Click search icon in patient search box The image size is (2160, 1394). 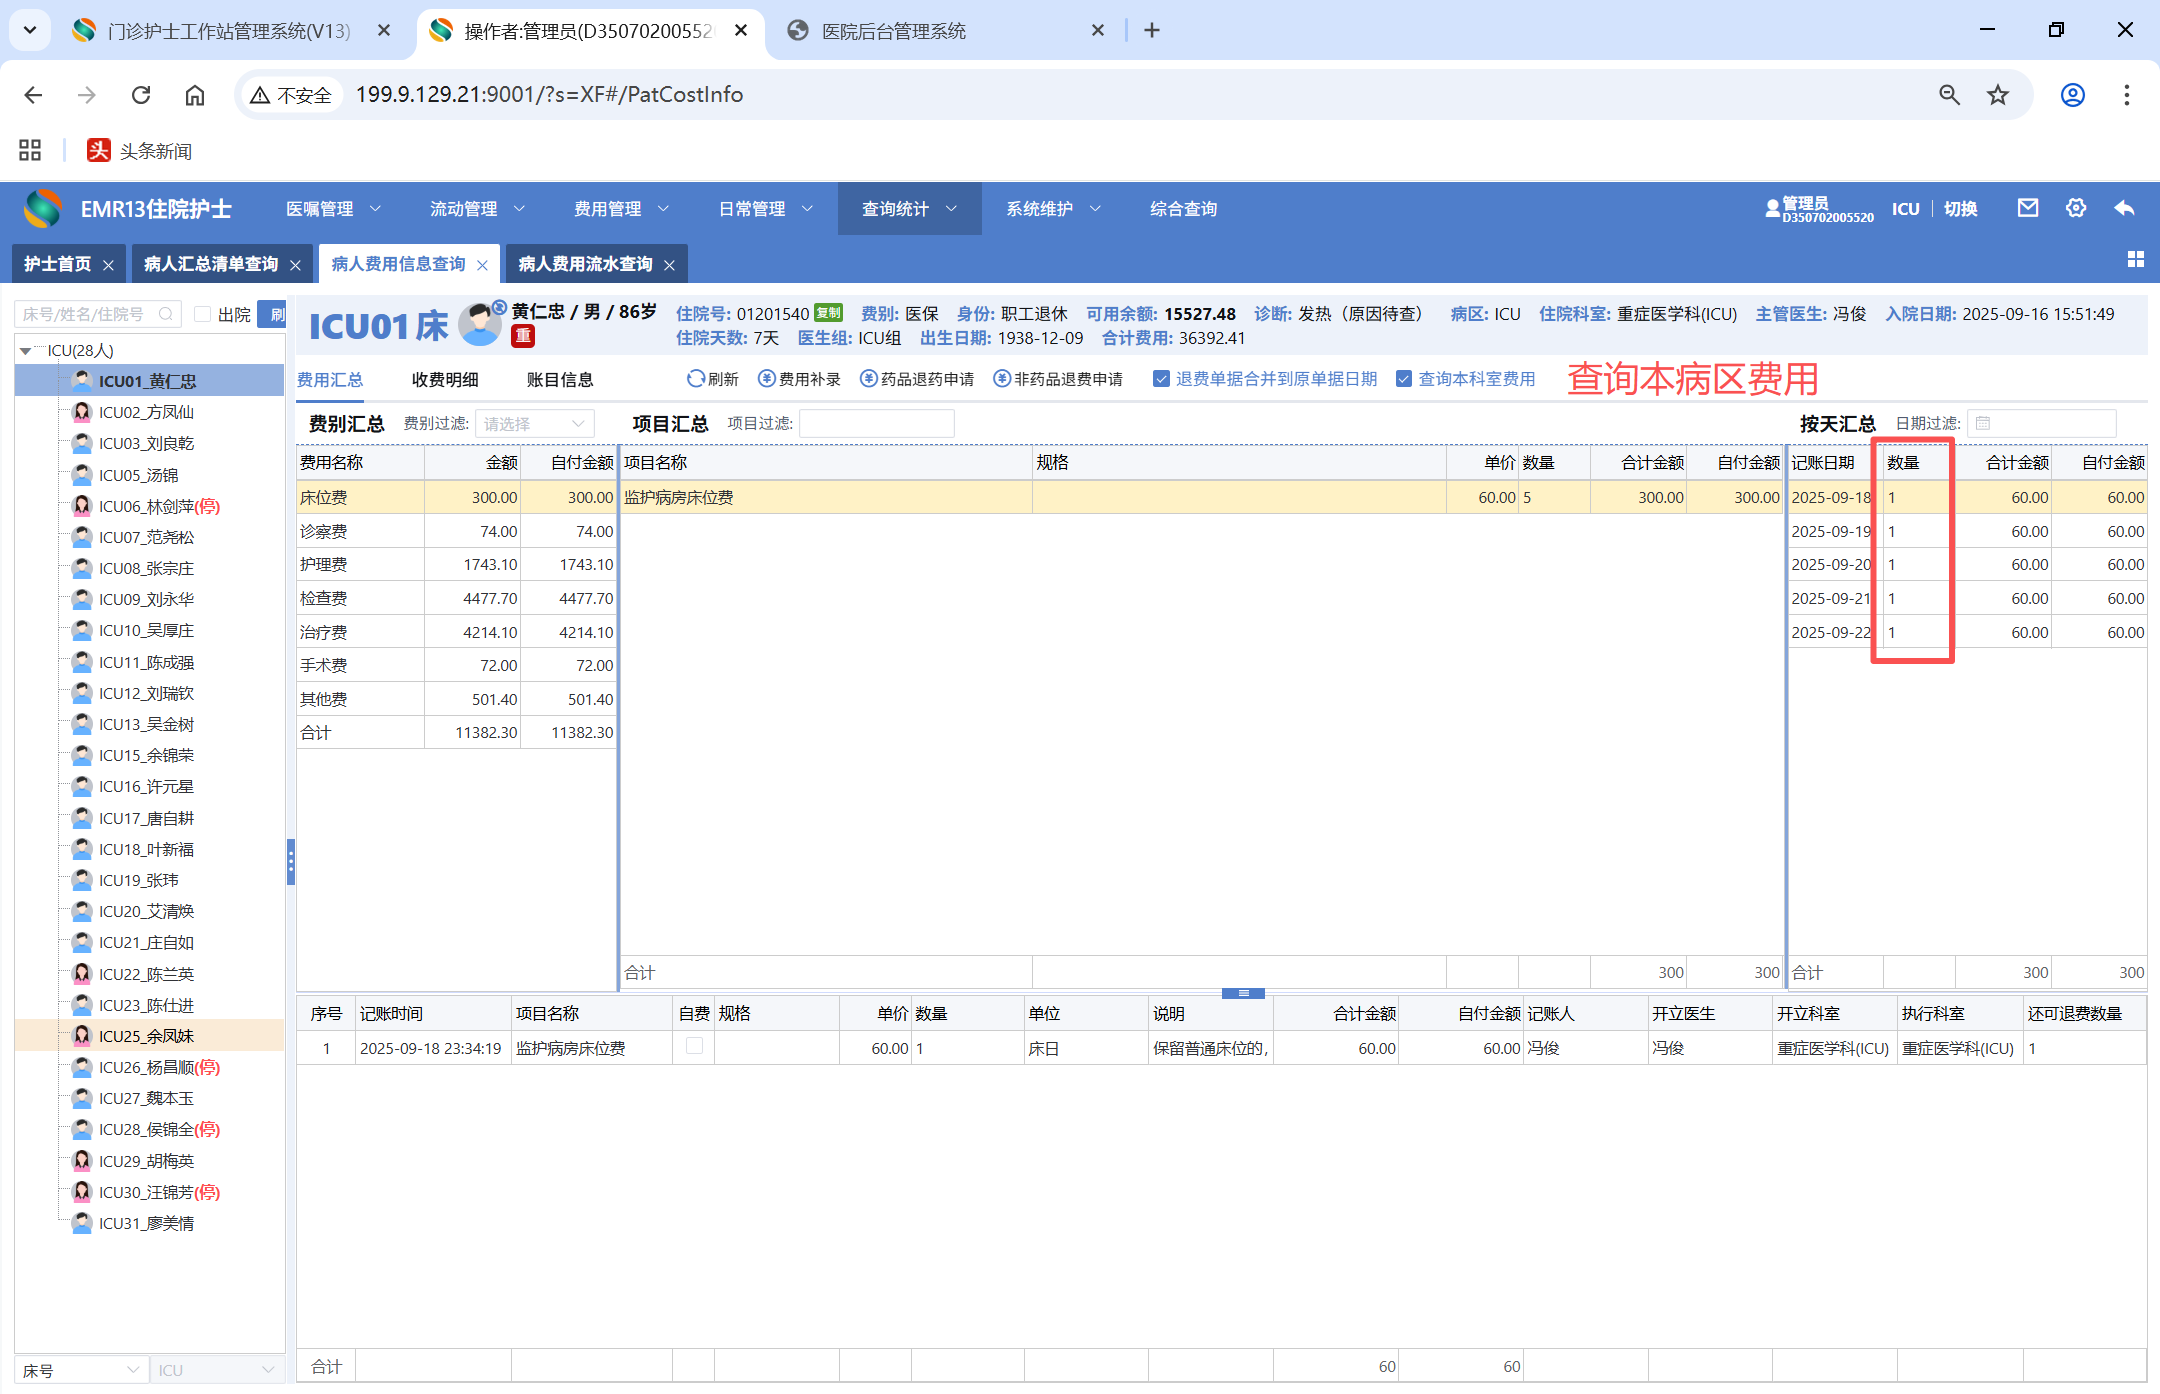tap(166, 314)
